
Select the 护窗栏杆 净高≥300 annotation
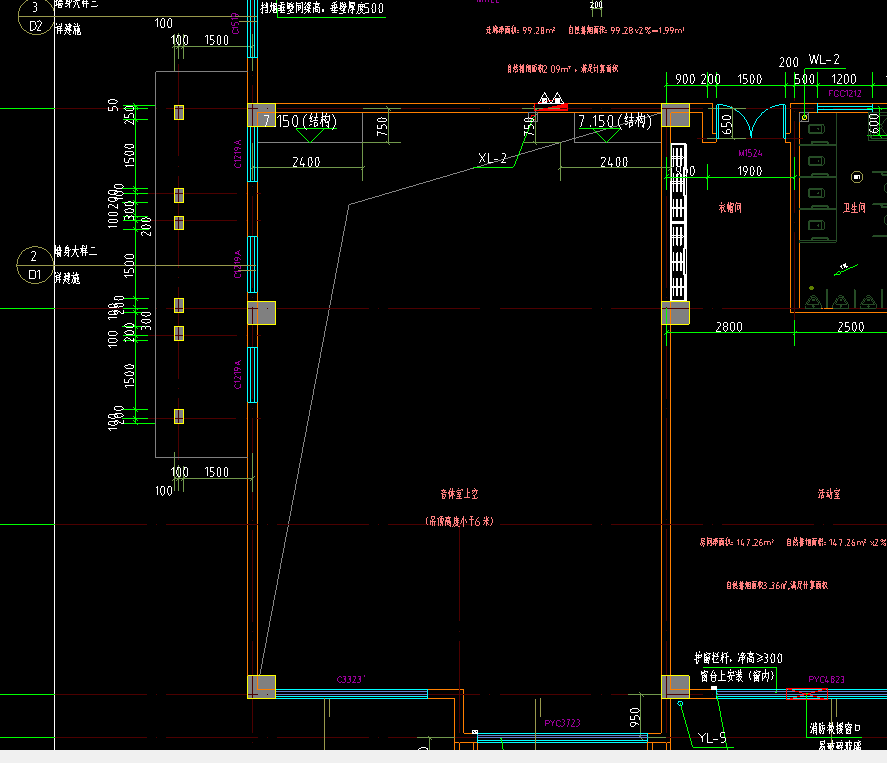pyautogui.click(x=738, y=658)
